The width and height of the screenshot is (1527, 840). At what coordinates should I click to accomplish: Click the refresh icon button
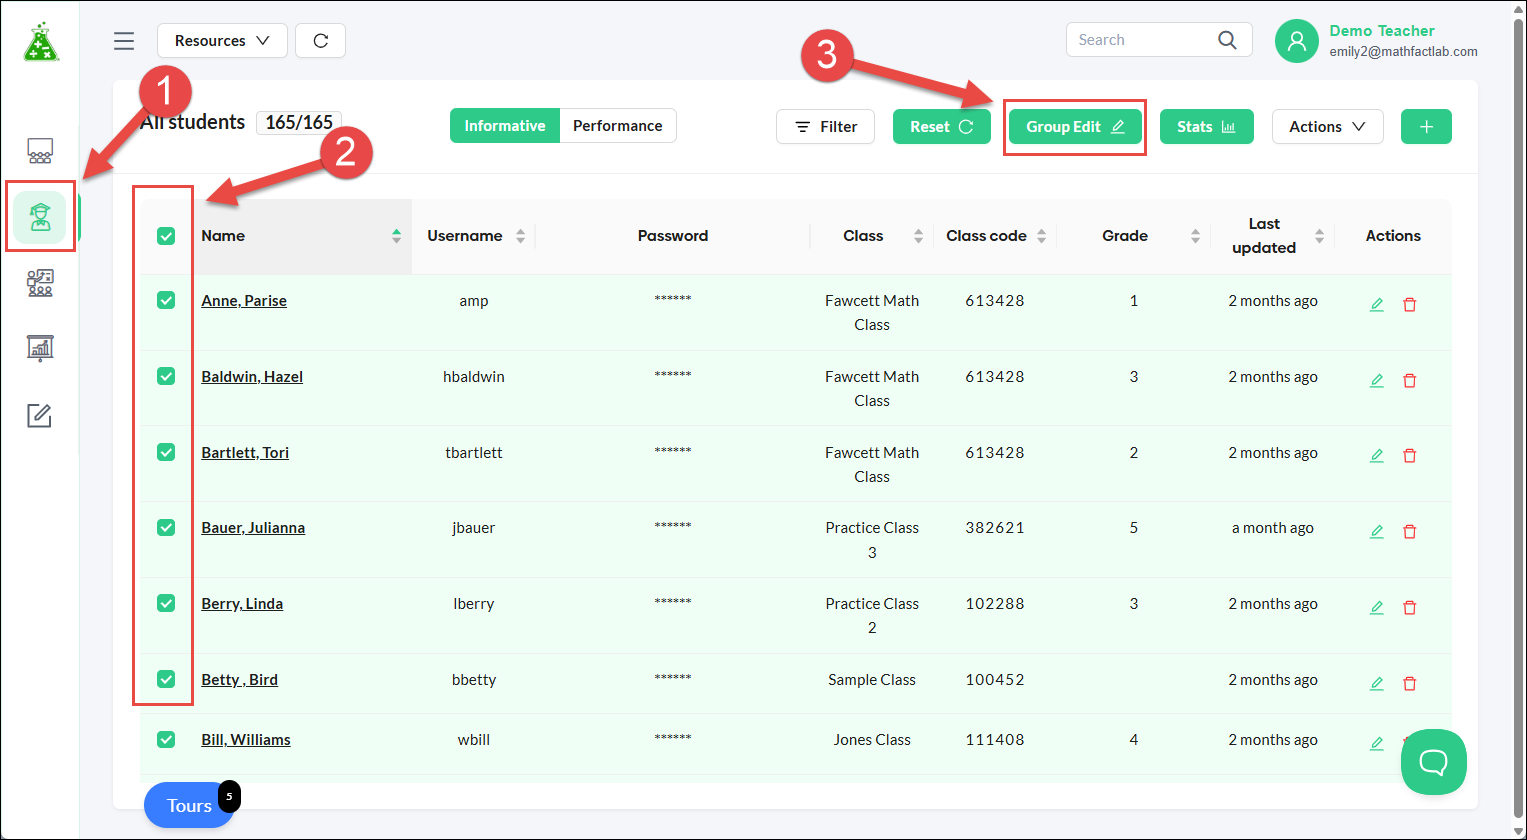click(x=321, y=41)
